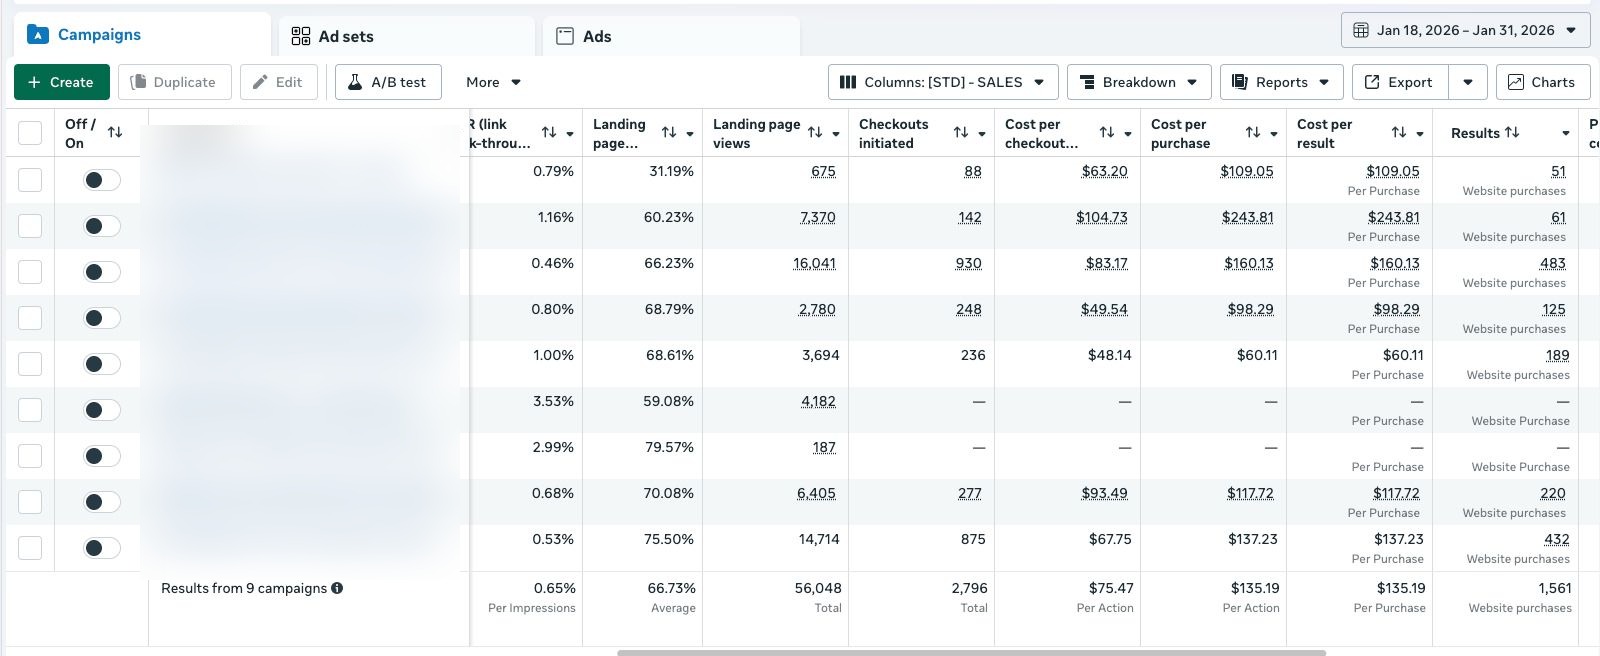Image resolution: width=1600 pixels, height=656 pixels.
Task: Open Cost per result column options arrow
Action: 1420,133
